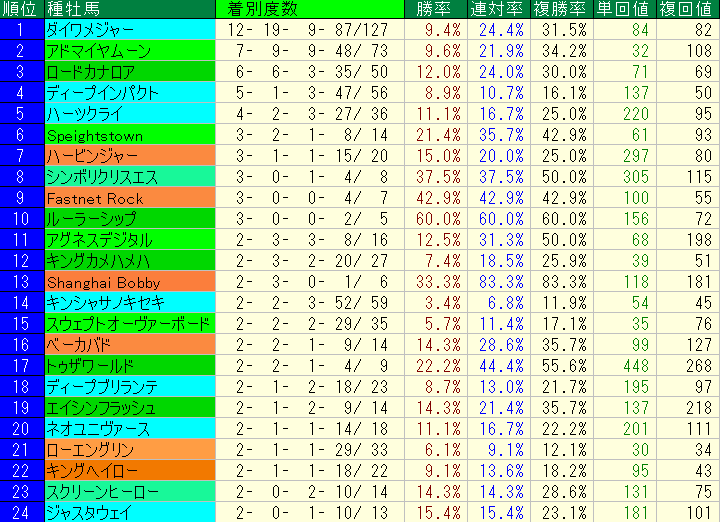The height and width of the screenshot is (522, 720).
Task: Select the シンボリクリスエス sire name cell
Action: (x=130, y=177)
